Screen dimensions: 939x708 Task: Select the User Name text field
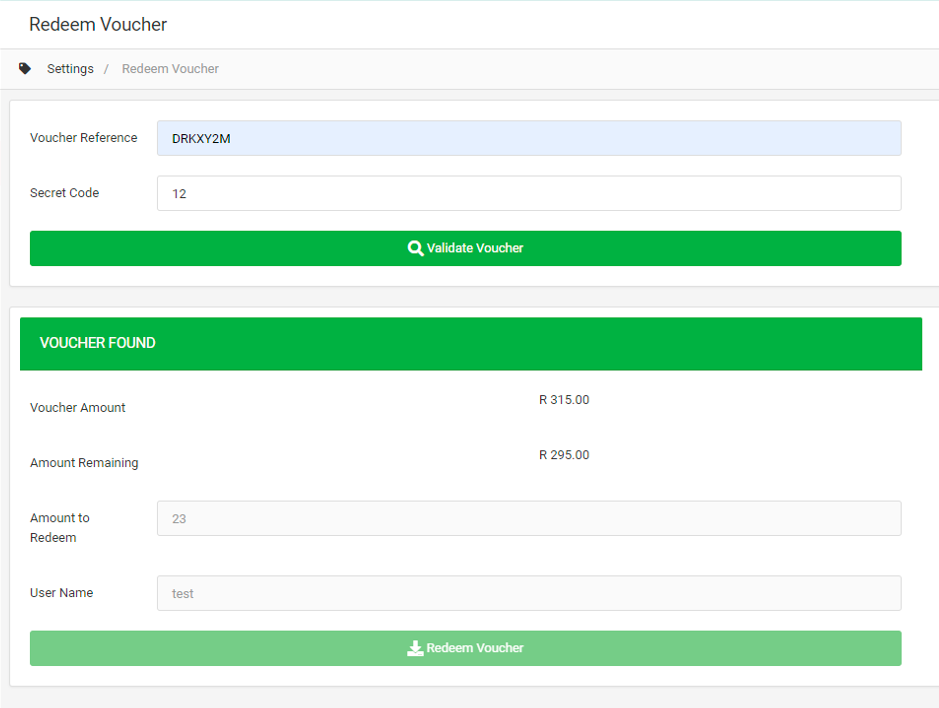pyautogui.click(x=528, y=593)
